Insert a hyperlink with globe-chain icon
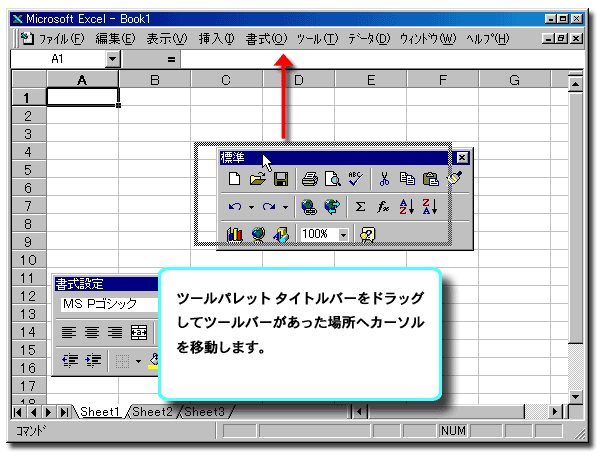 (x=309, y=207)
